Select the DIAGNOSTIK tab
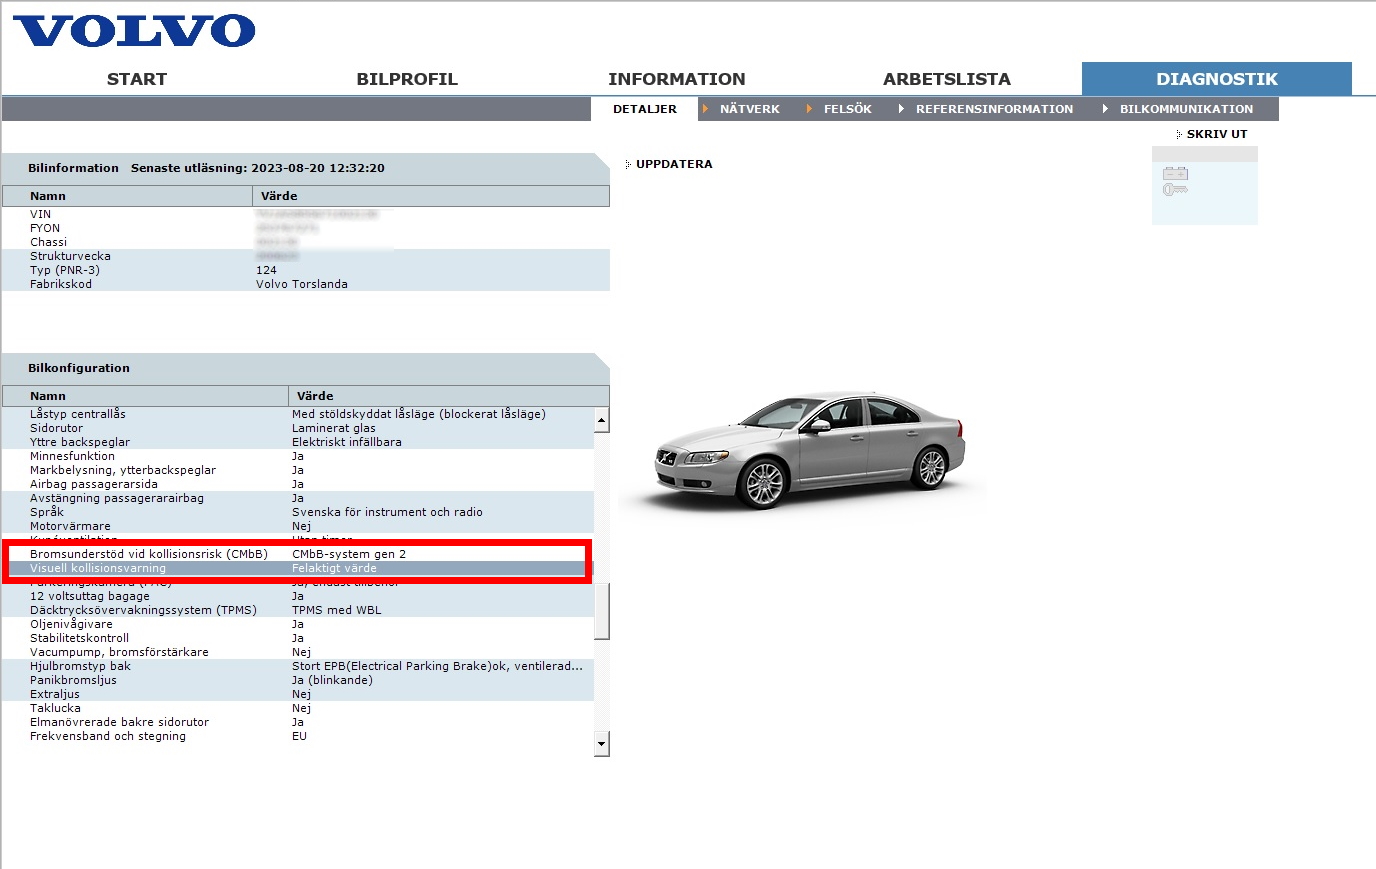 [1217, 79]
